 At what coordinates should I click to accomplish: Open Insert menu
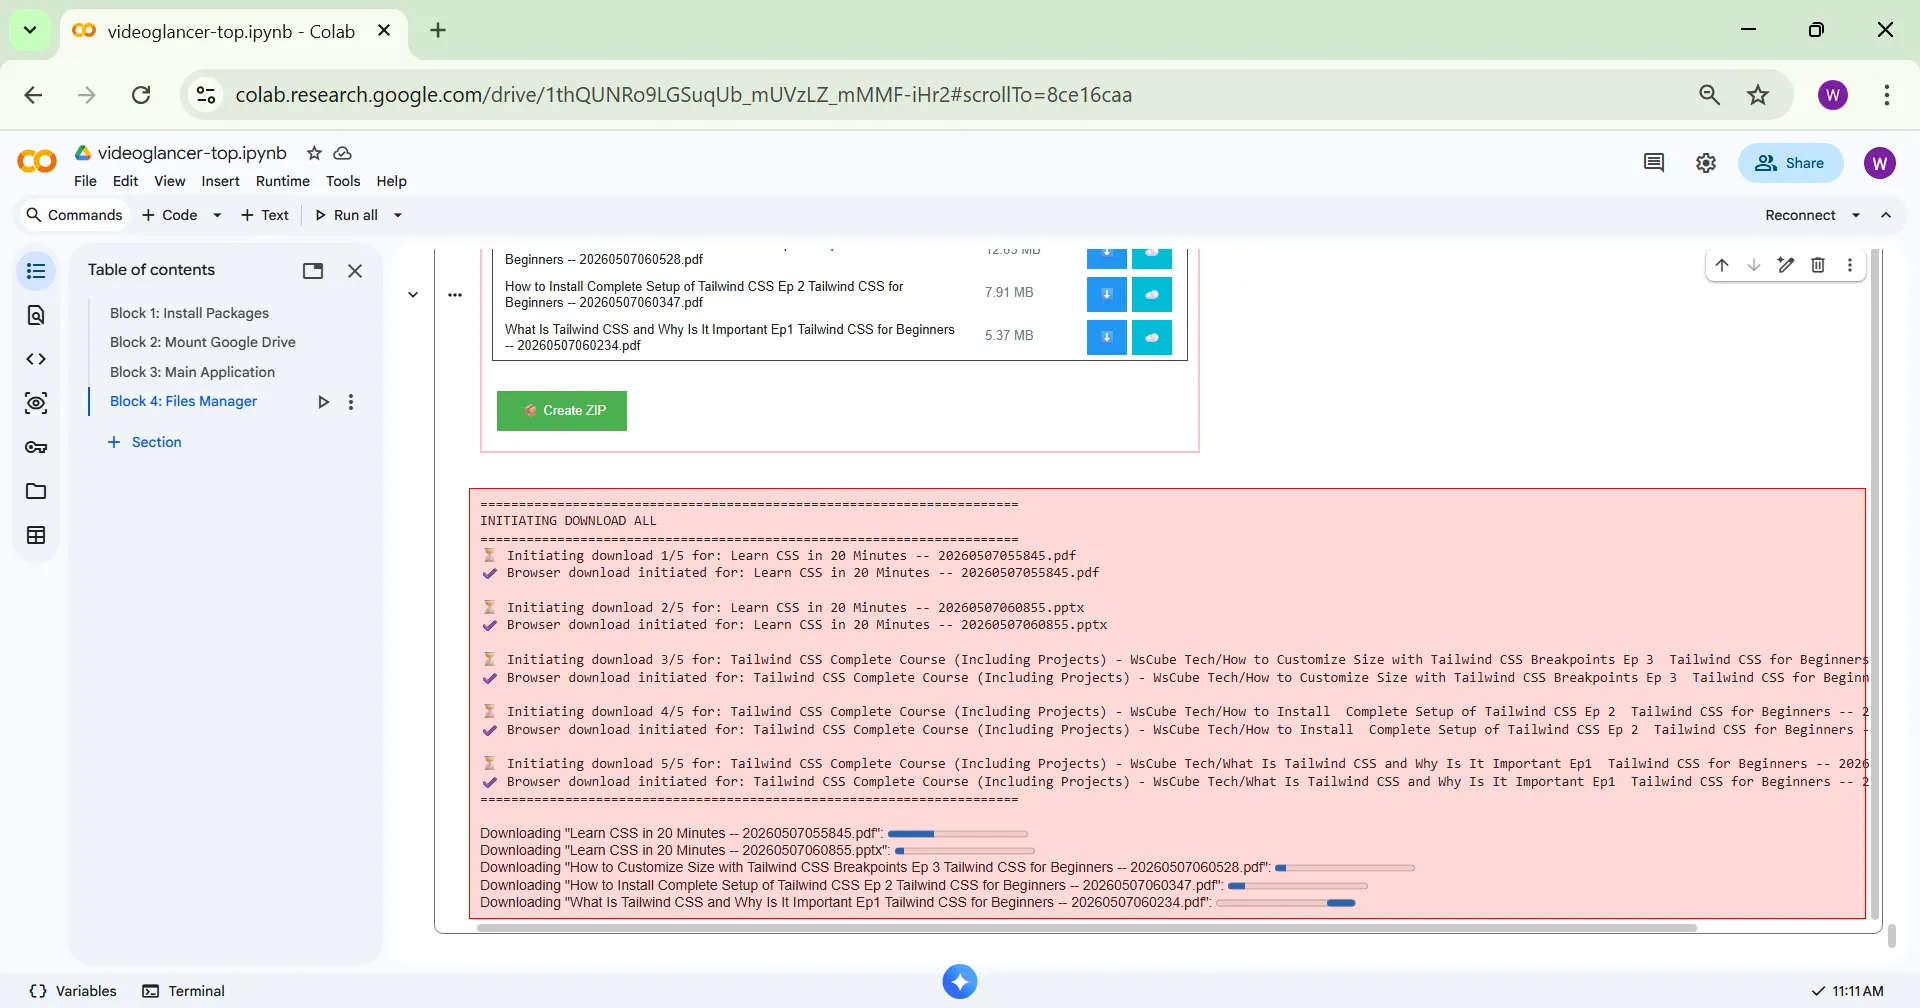pos(220,181)
